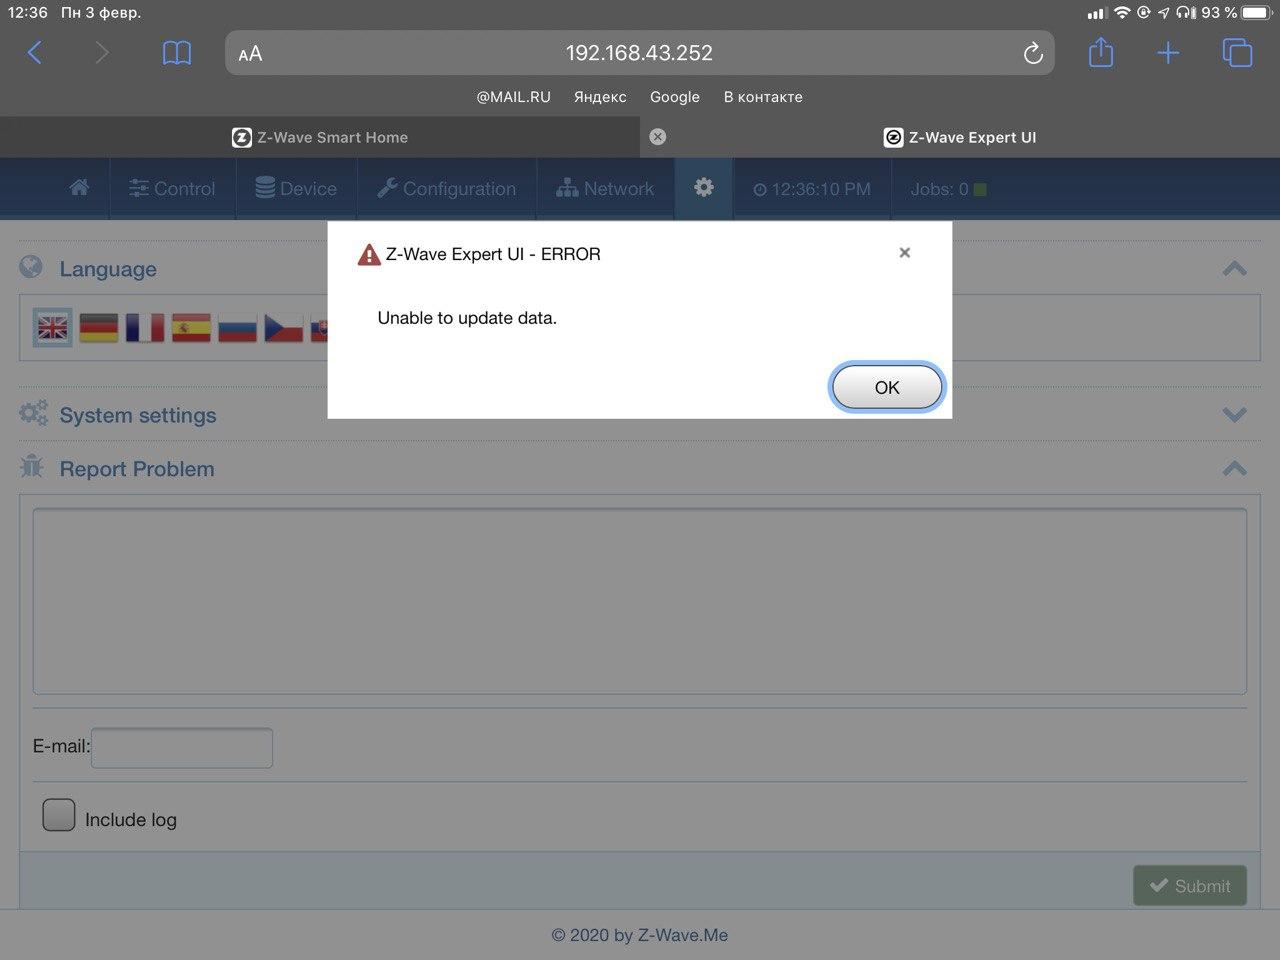Pick the Spanish flag language
This screenshot has height=960, width=1280.
pos(191,327)
